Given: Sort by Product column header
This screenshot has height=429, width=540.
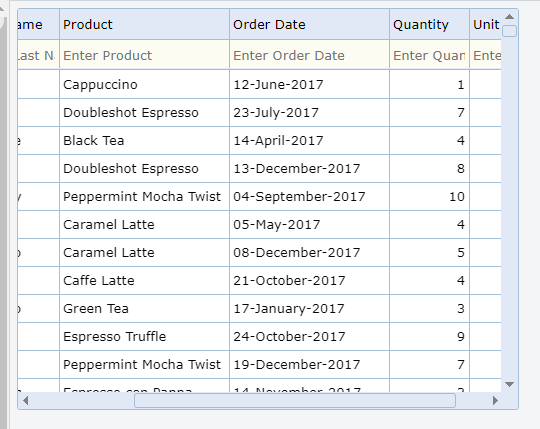Looking at the screenshot, I should click(x=144, y=24).
